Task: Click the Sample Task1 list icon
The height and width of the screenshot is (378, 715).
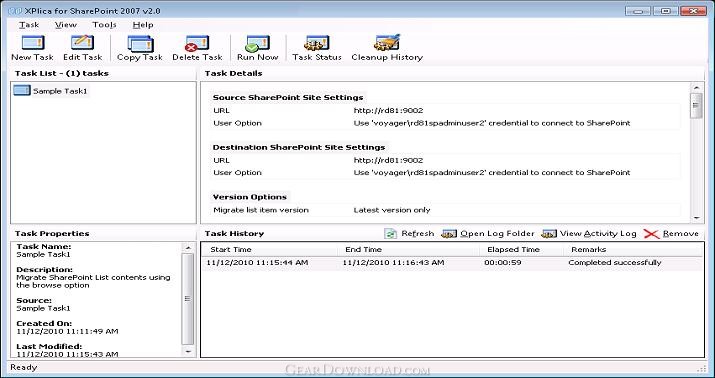Action: click(22, 90)
